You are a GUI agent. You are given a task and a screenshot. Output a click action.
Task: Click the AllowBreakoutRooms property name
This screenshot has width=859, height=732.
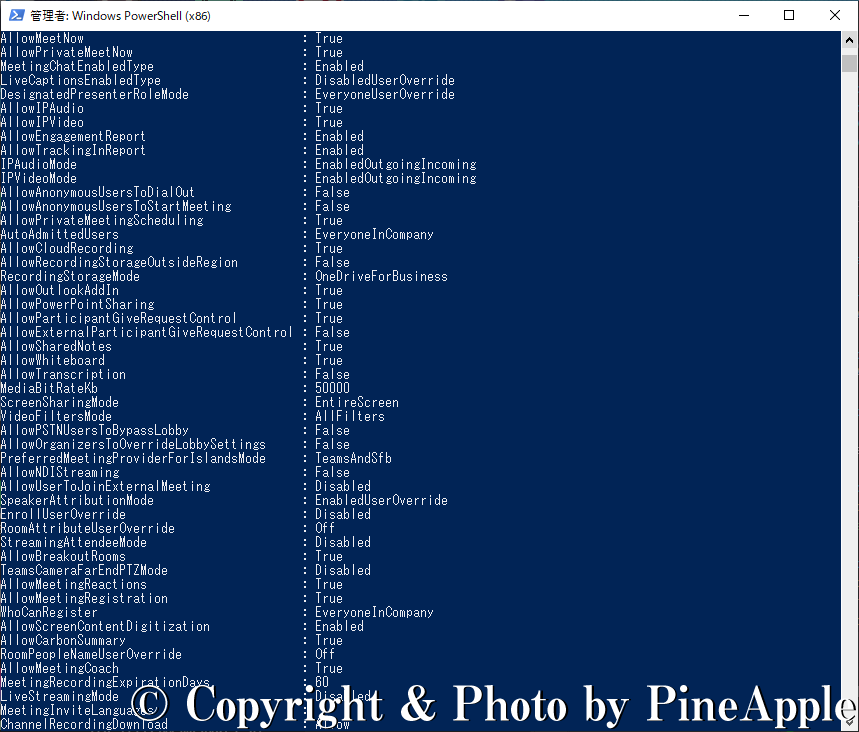click(x=63, y=556)
